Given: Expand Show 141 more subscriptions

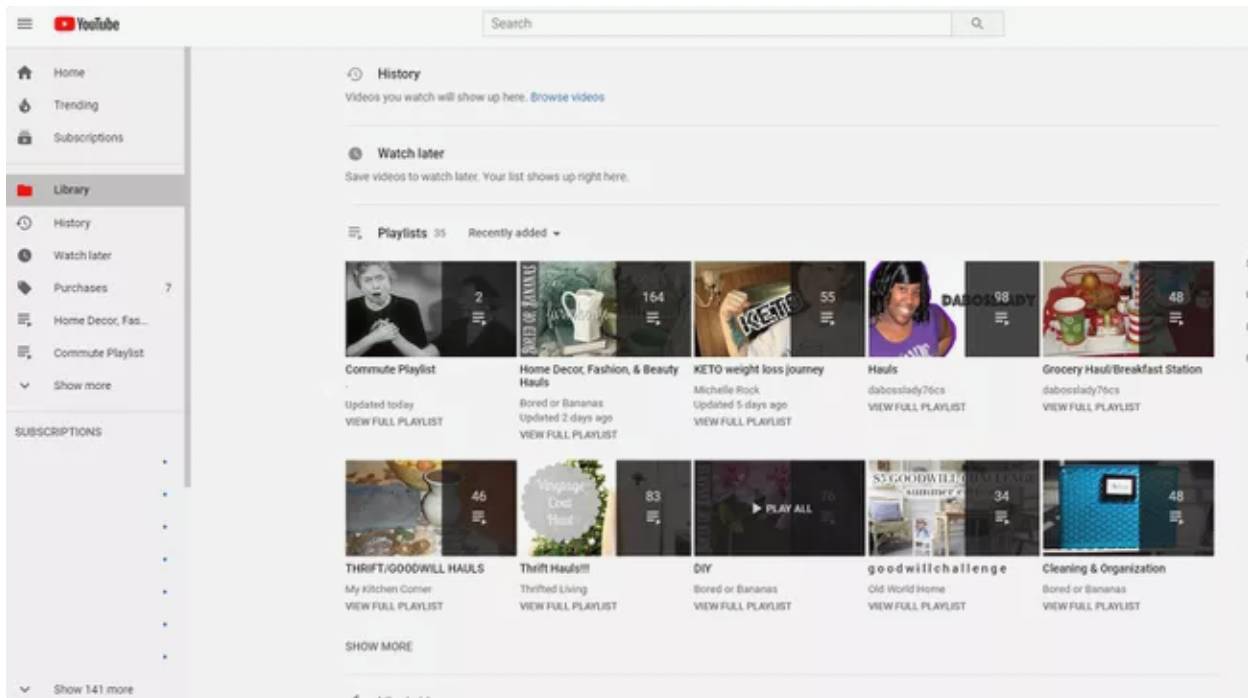Looking at the screenshot, I should [92, 689].
